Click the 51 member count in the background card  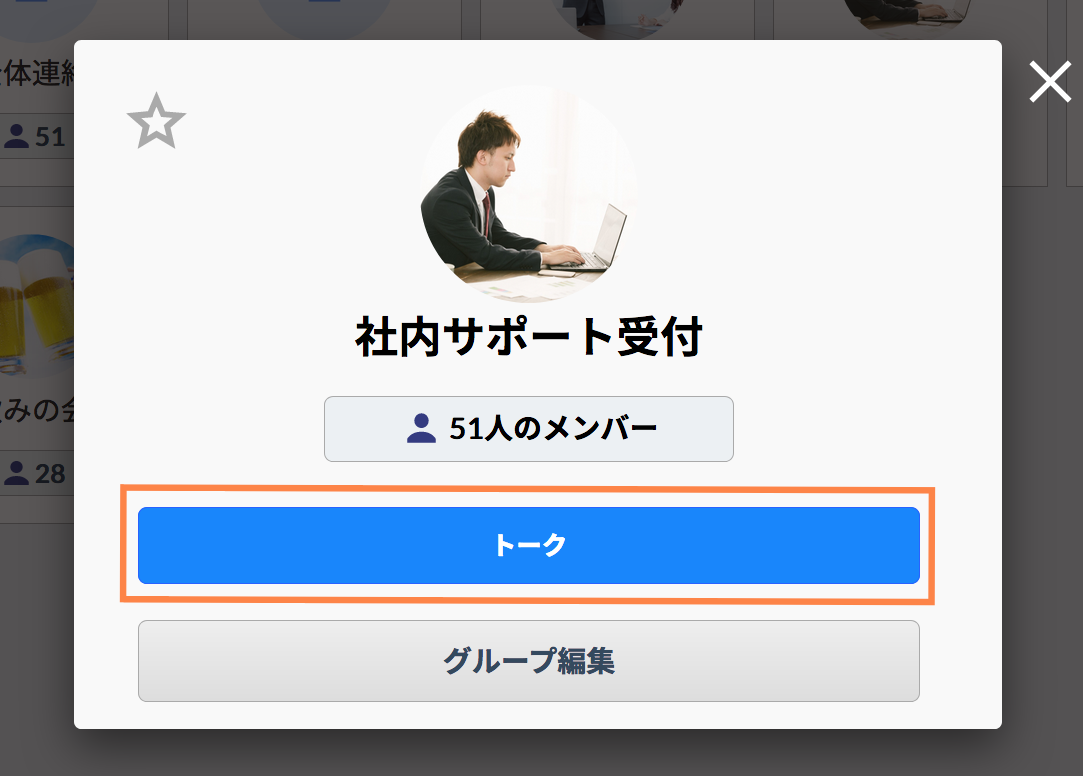point(50,137)
